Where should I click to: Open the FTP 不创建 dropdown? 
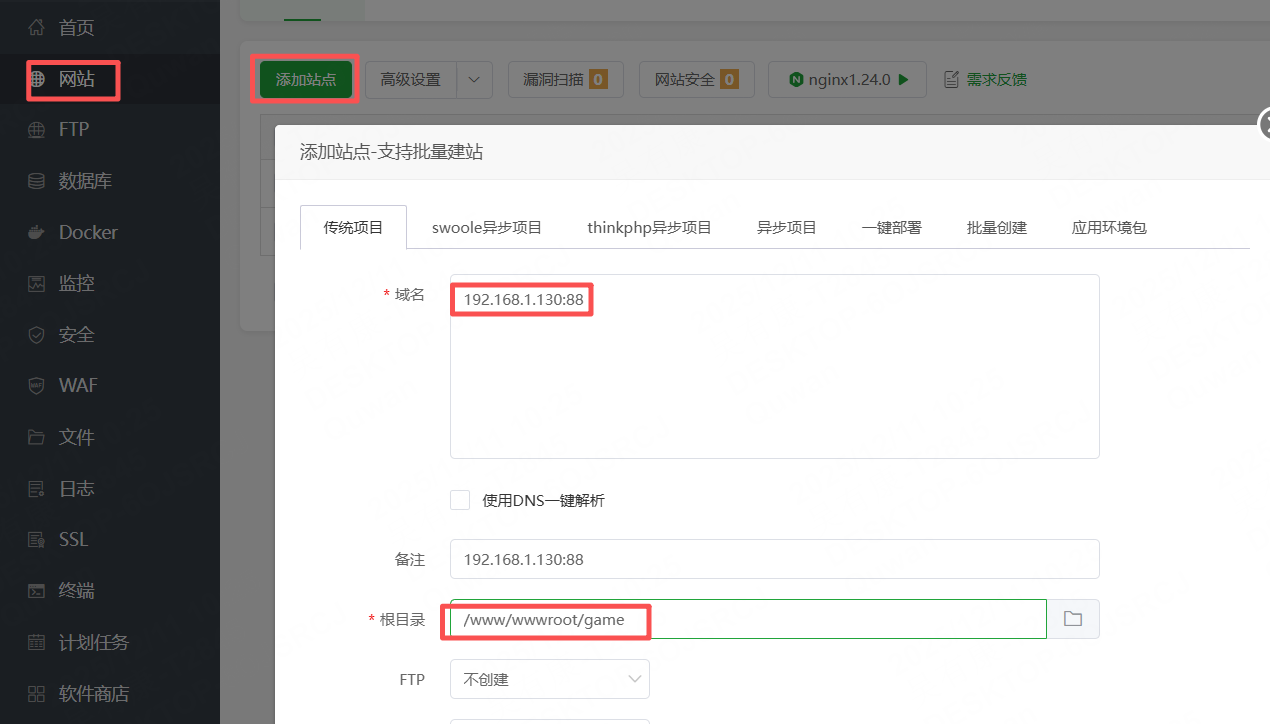[x=549, y=679]
